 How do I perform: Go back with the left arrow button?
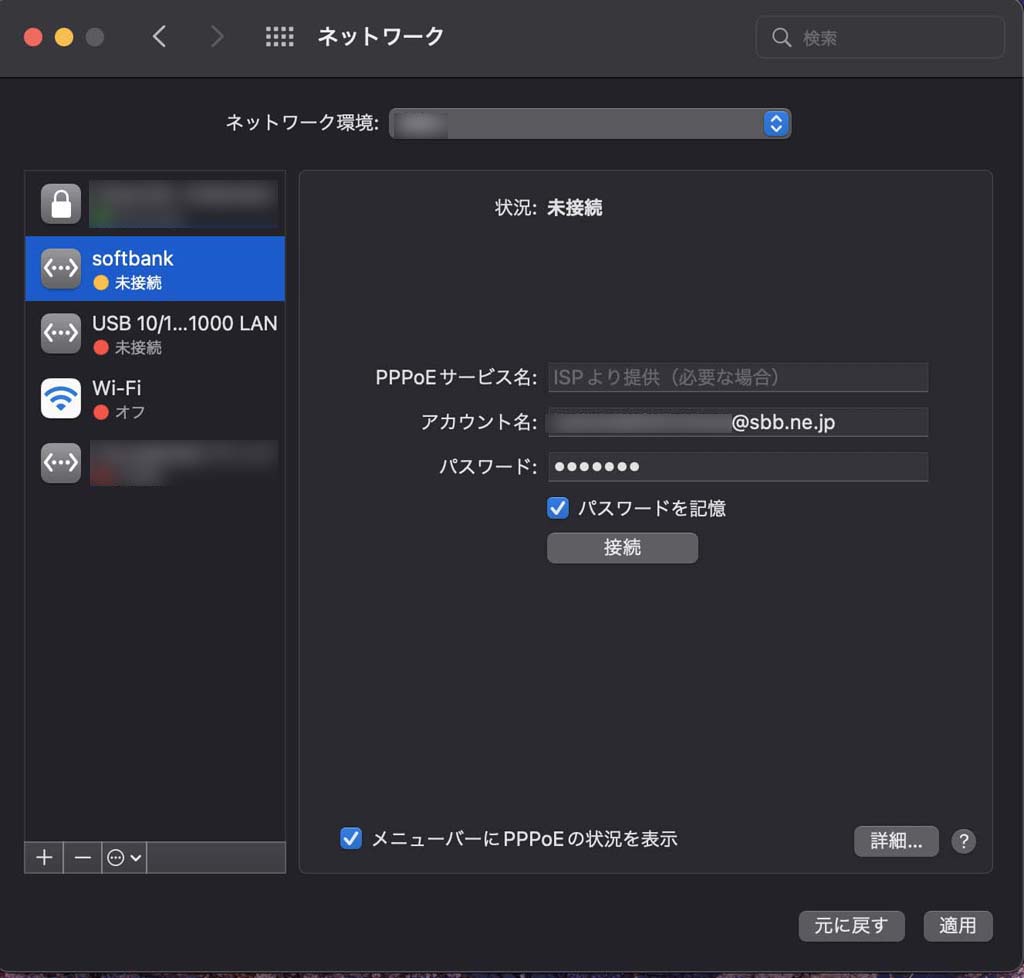tap(159, 38)
